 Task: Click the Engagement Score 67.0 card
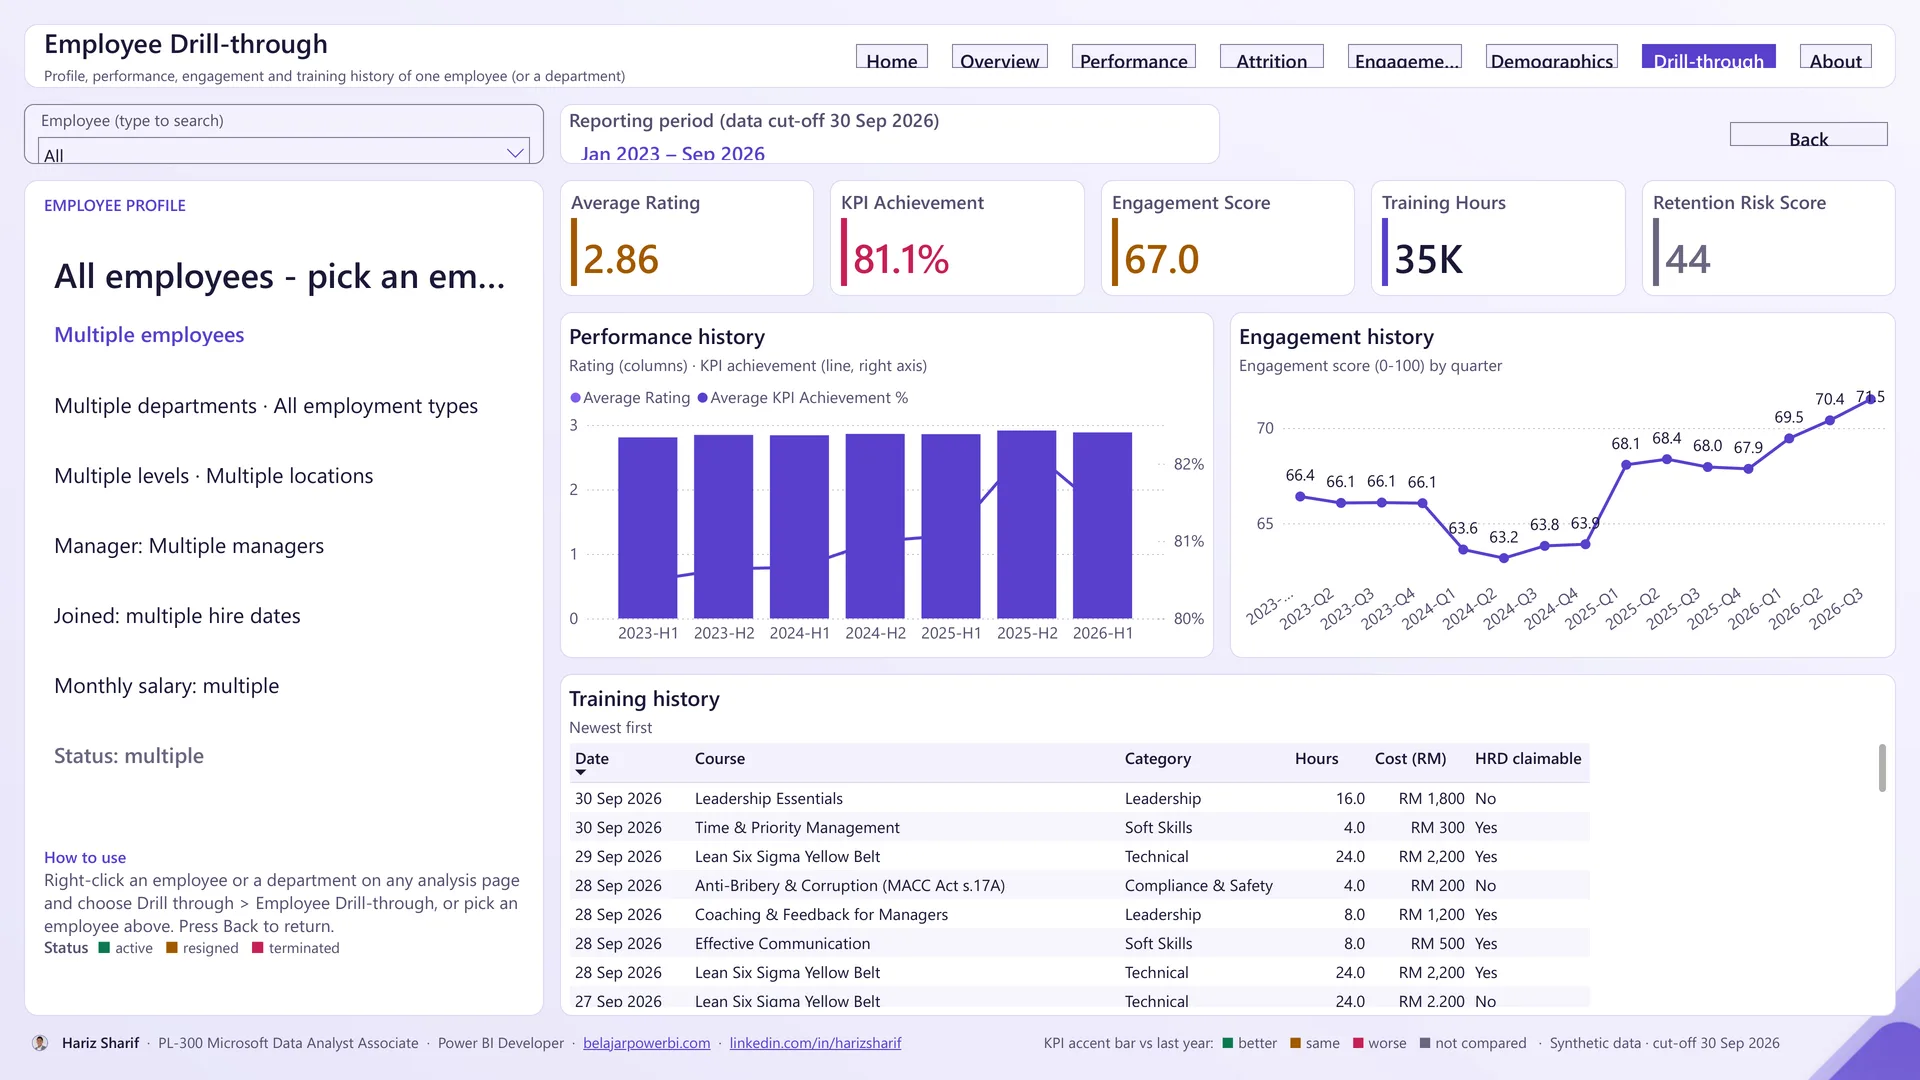(x=1228, y=238)
